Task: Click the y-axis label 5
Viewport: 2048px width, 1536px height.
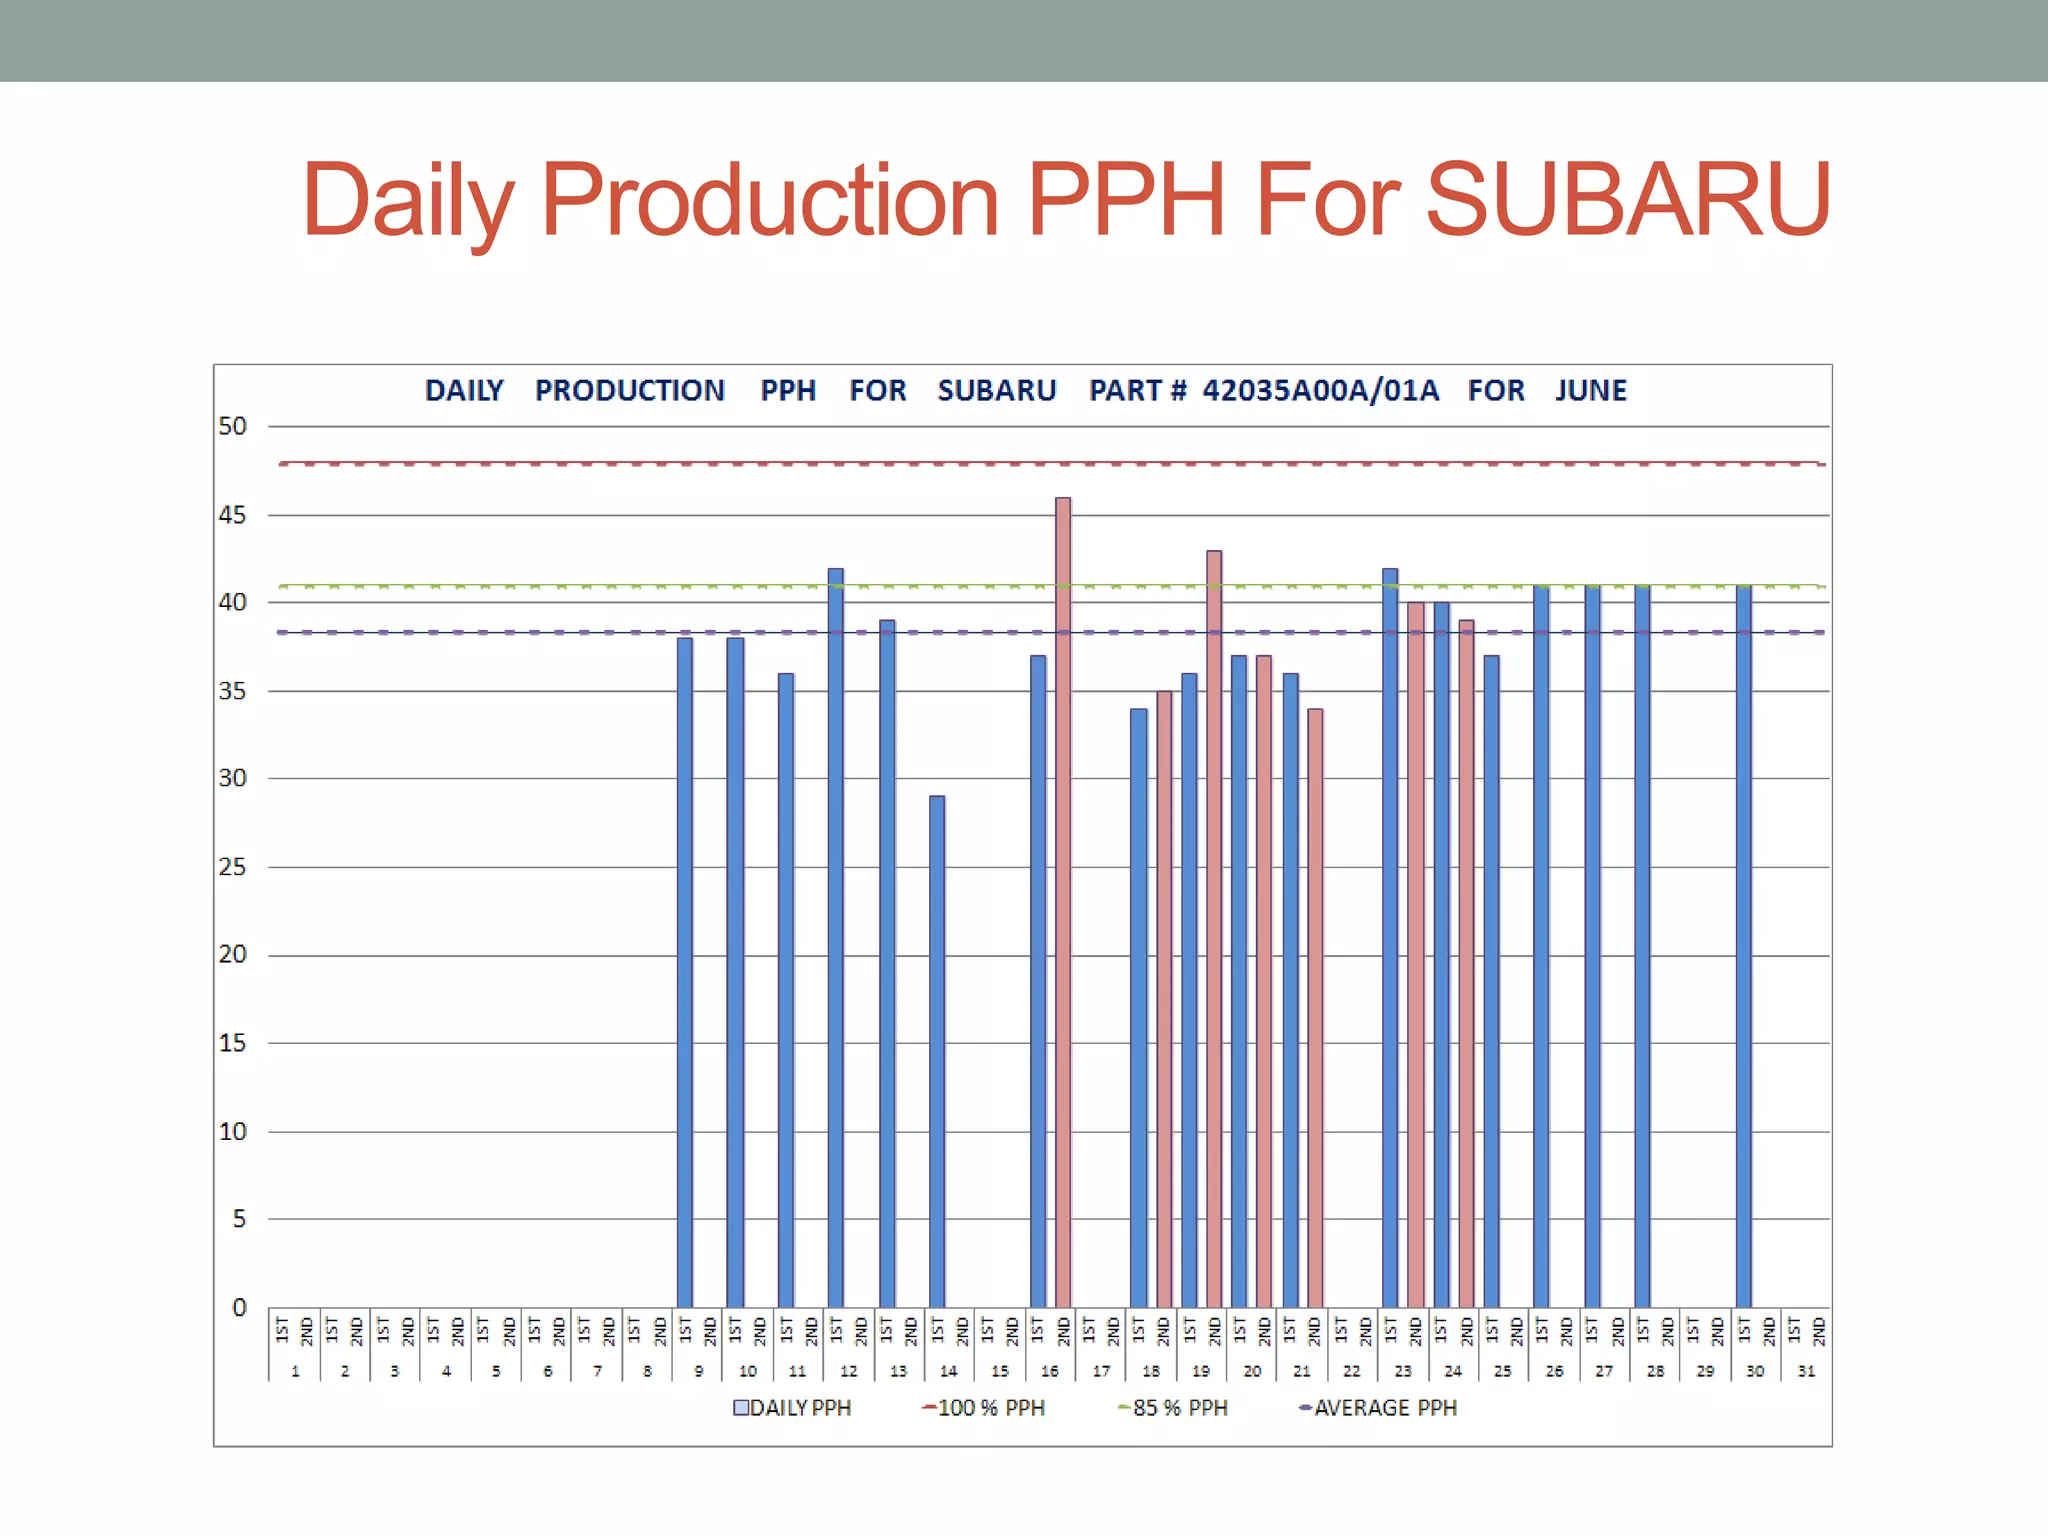Action: pyautogui.click(x=239, y=1219)
